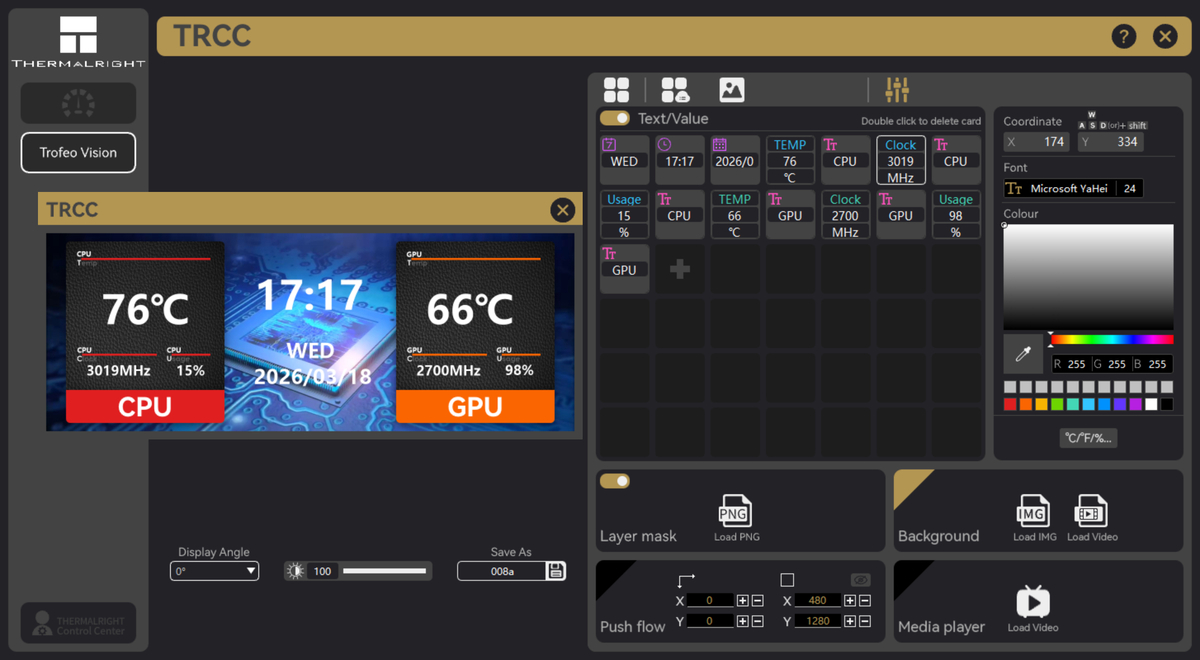1200x660 pixels.
Task: Choose the red colour swatch
Action: tap(1010, 404)
